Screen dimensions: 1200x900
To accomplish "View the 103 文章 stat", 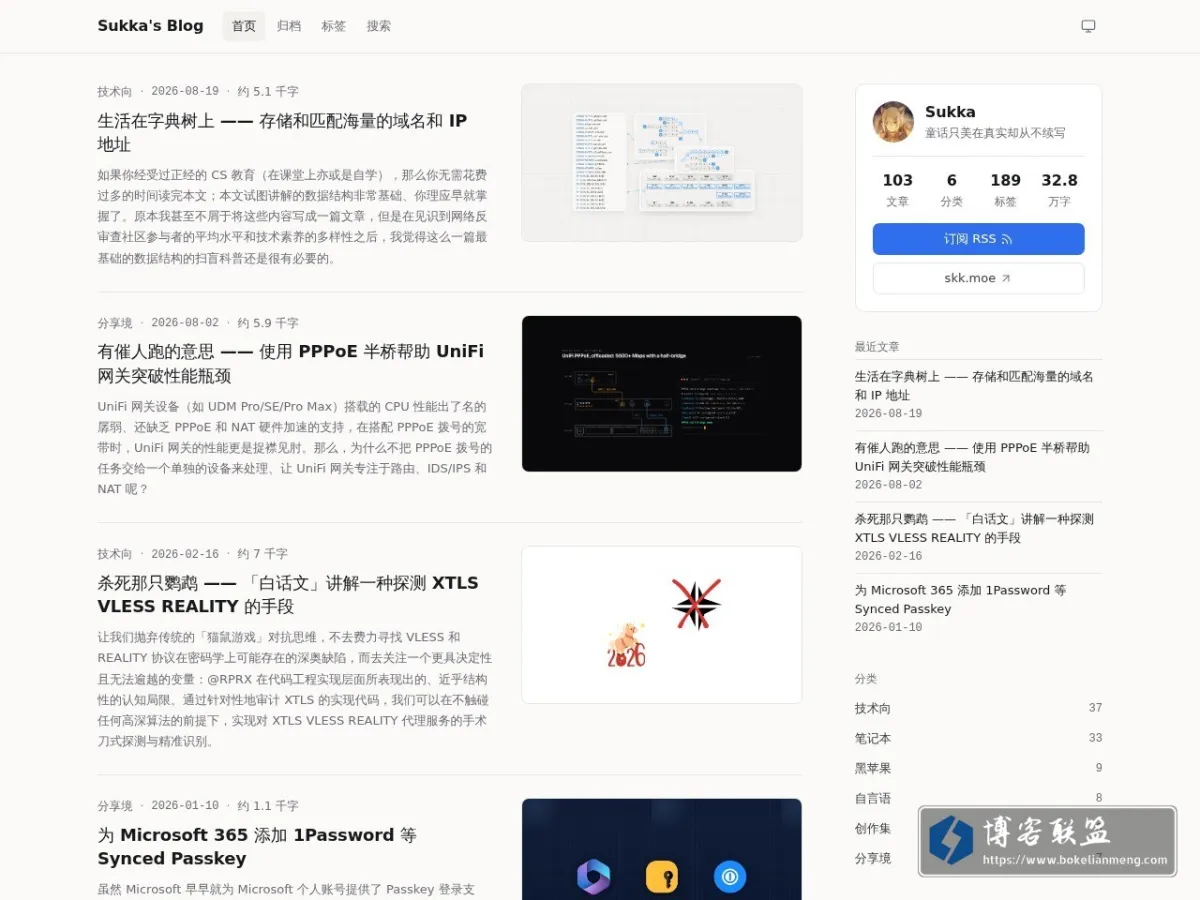I will (897, 189).
